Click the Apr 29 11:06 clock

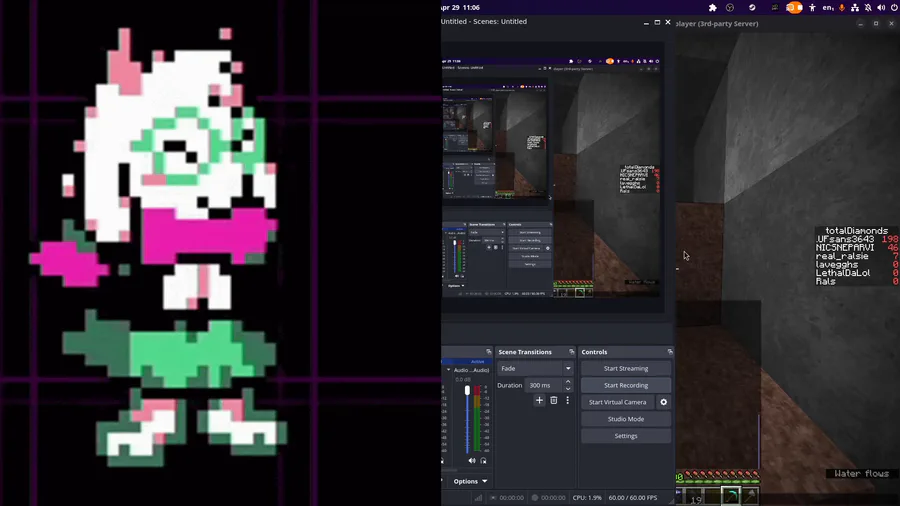tap(461, 7)
